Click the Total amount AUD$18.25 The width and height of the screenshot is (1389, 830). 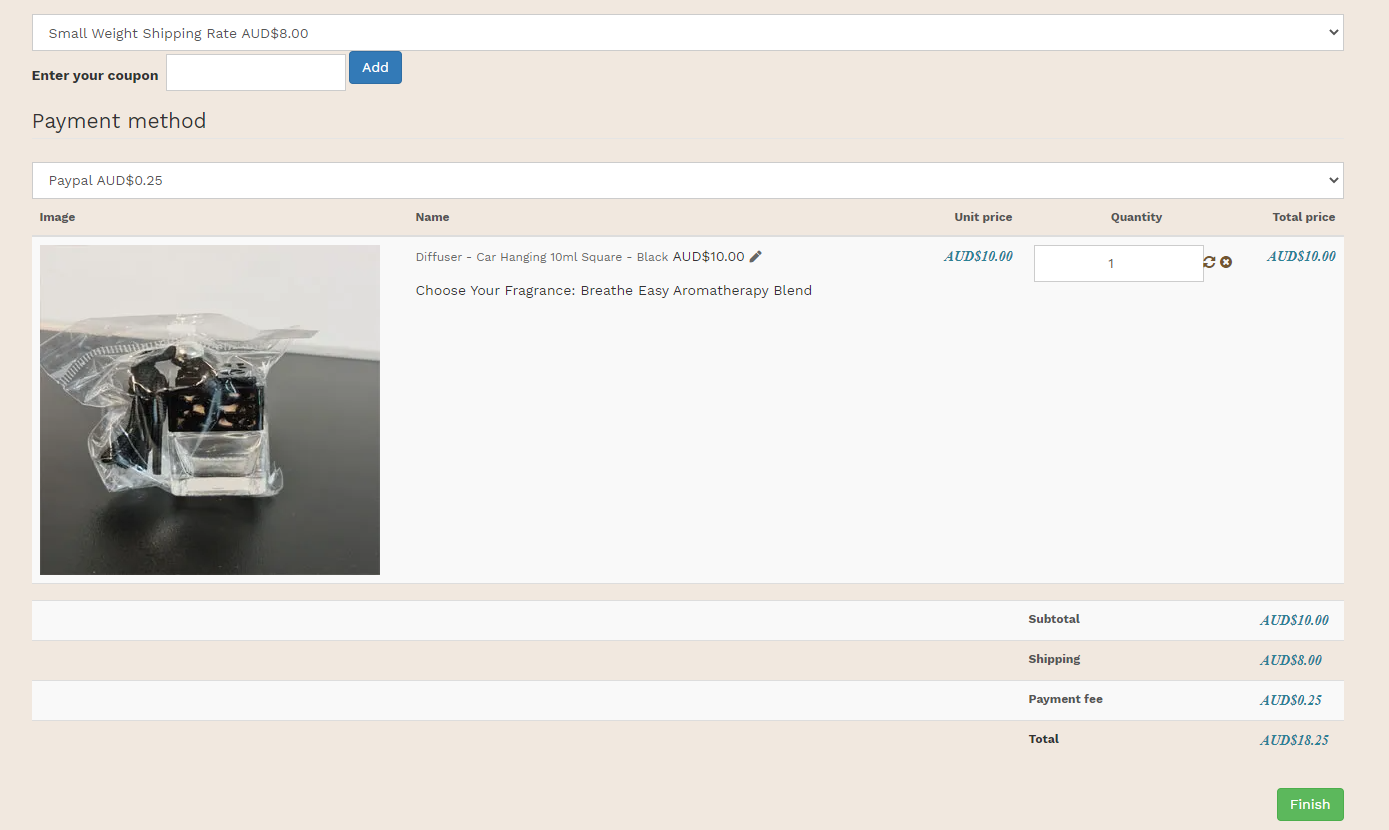(1294, 741)
